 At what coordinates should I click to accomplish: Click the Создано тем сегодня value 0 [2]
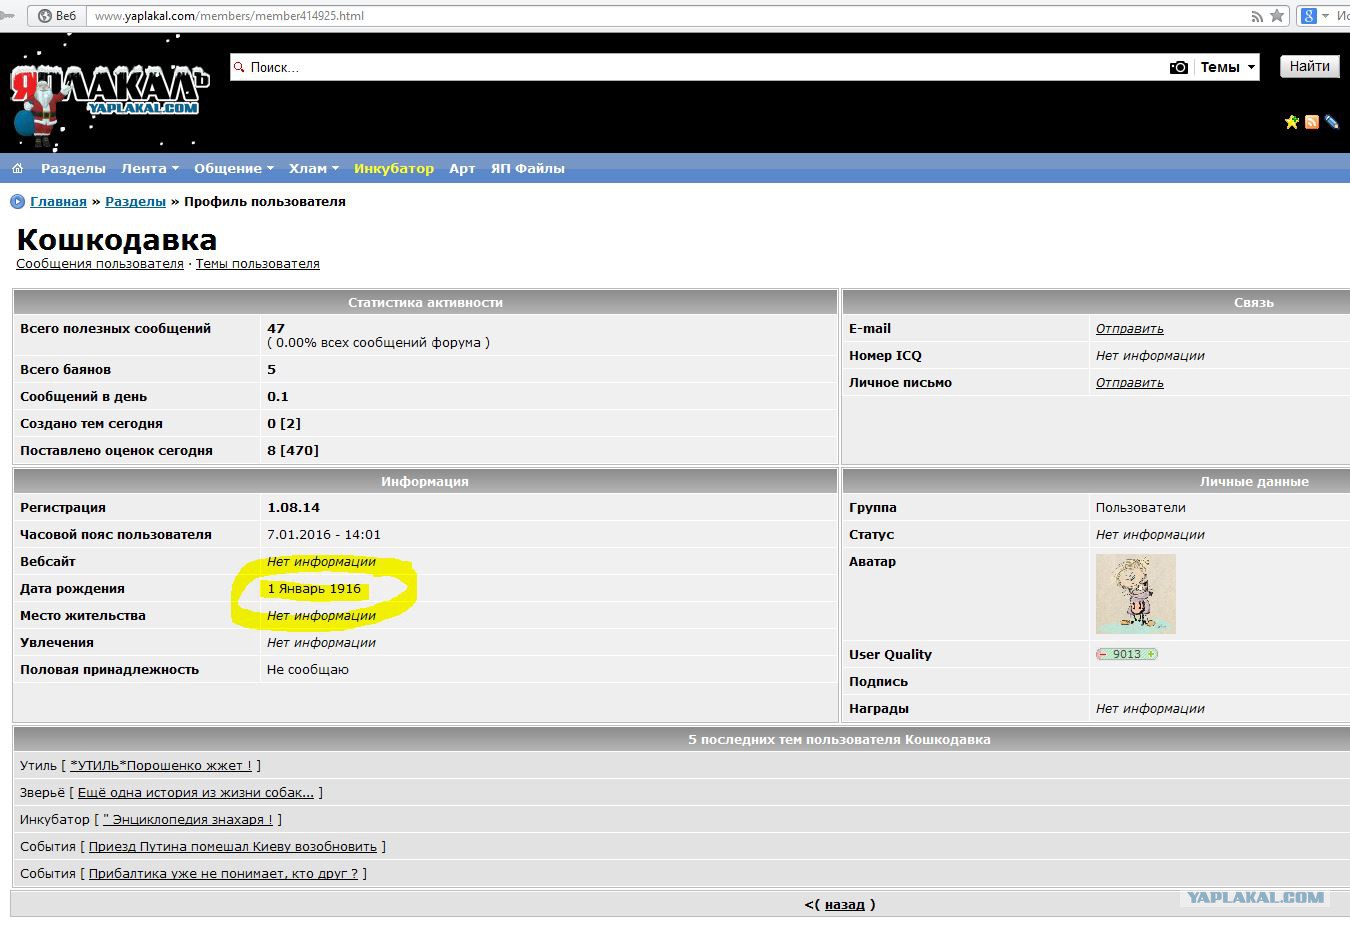[284, 423]
